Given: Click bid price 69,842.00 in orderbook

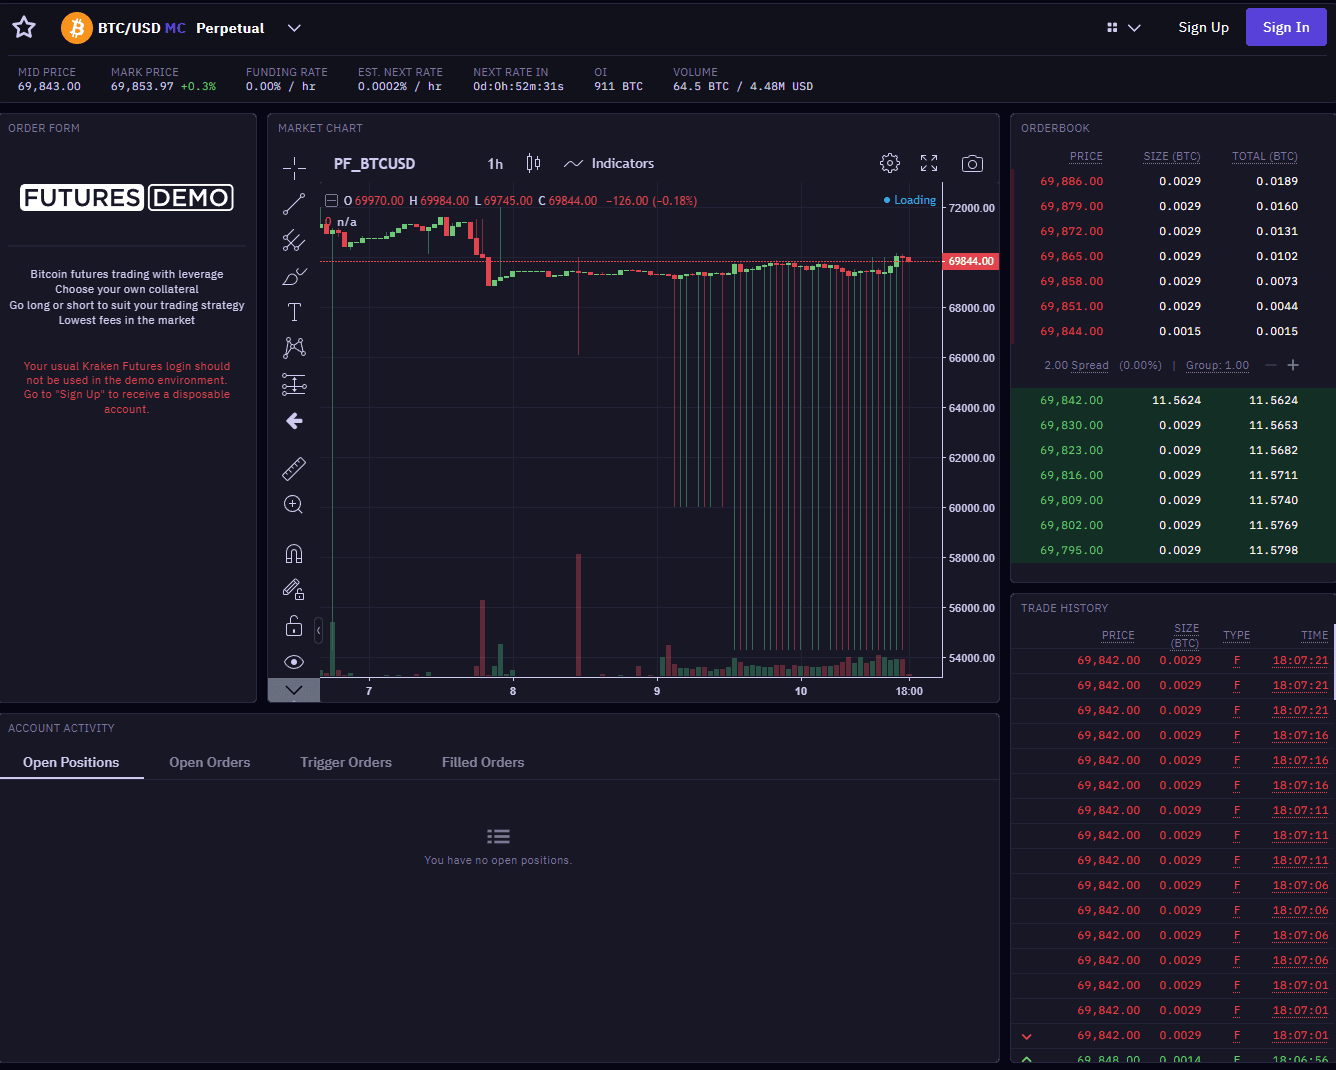Looking at the screenshot, I should (1072, 400).
